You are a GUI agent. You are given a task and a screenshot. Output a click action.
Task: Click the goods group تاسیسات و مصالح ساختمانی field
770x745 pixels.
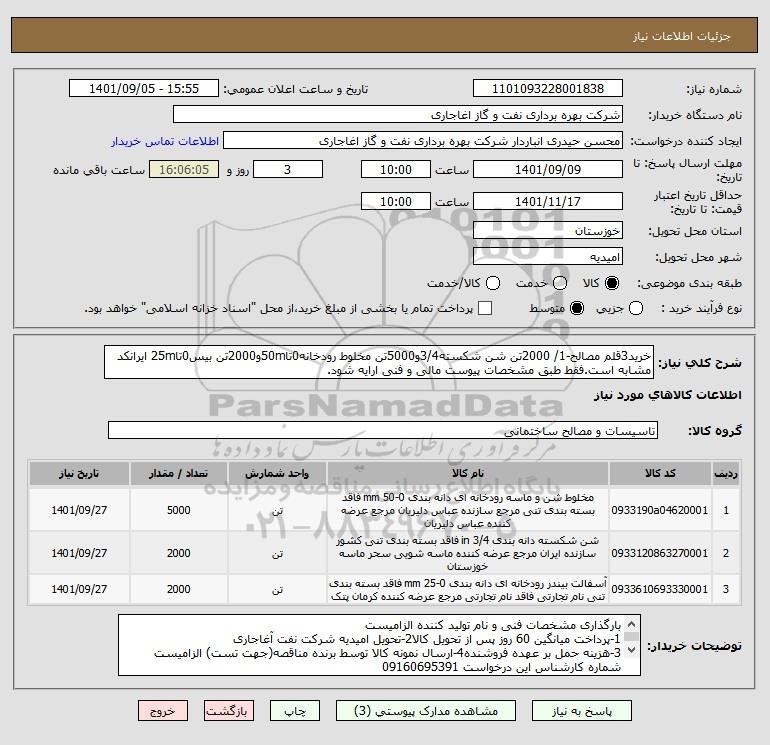(x=383, y=431)
